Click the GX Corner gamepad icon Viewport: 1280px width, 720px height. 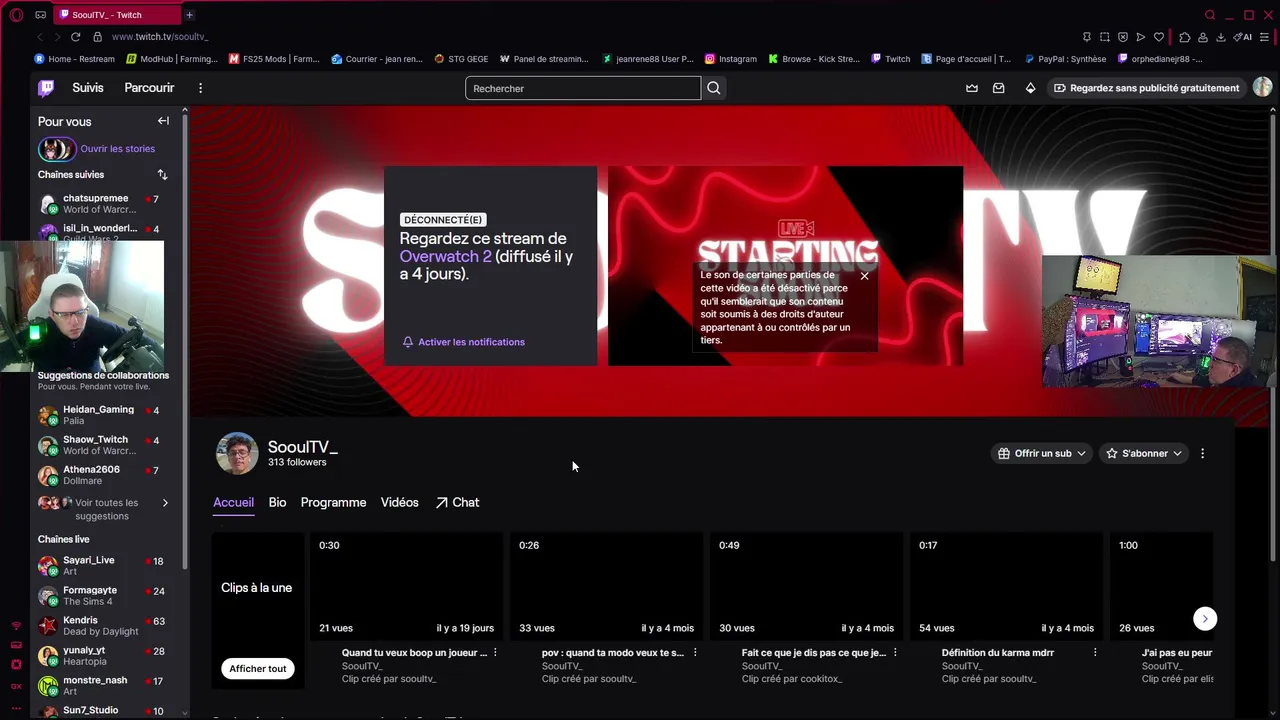coord(40,15)
